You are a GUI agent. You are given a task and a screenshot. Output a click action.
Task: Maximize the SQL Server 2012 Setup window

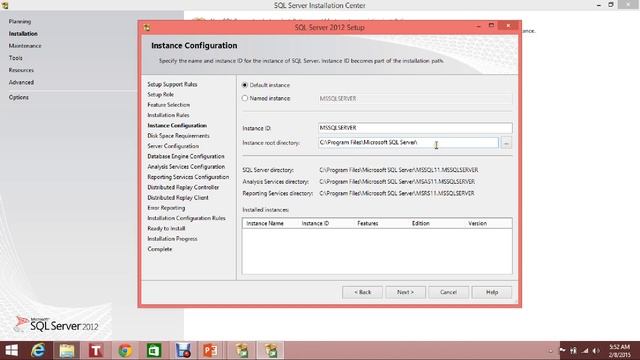coord(491,26)
